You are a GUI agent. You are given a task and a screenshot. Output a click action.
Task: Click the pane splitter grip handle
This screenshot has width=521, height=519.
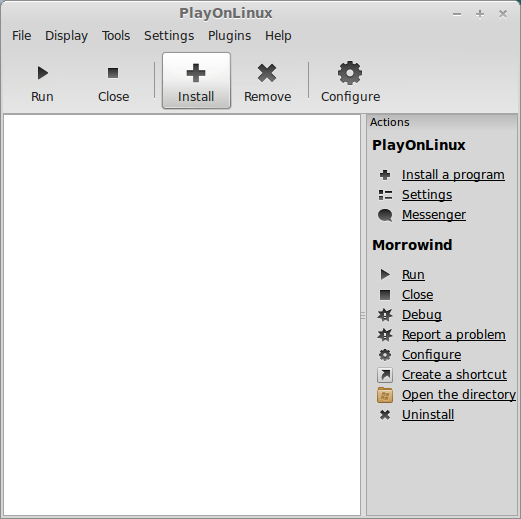coord(363,315)
